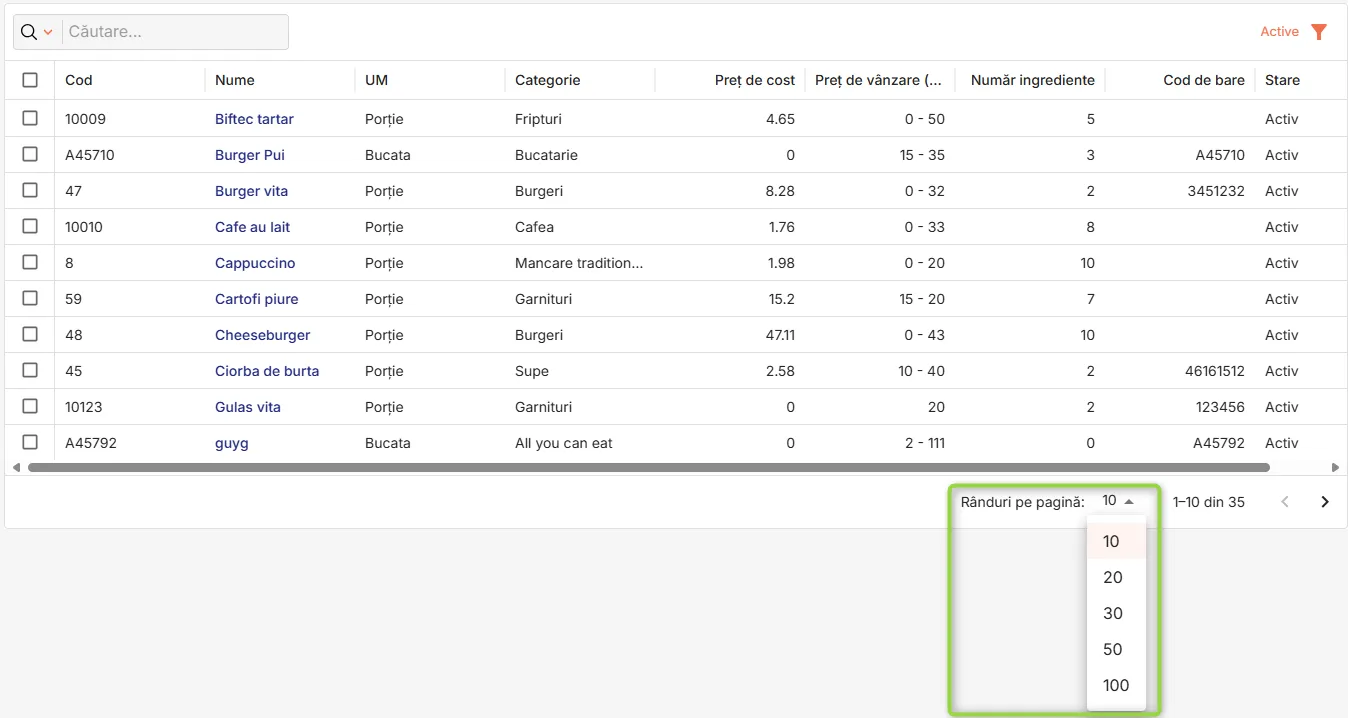
Task: Open Gulas vita product link
Action: tap(248, 407)
